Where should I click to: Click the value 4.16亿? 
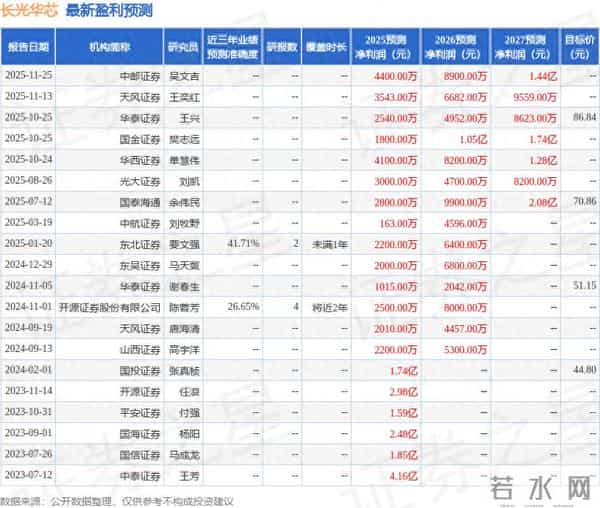point(403,476)
